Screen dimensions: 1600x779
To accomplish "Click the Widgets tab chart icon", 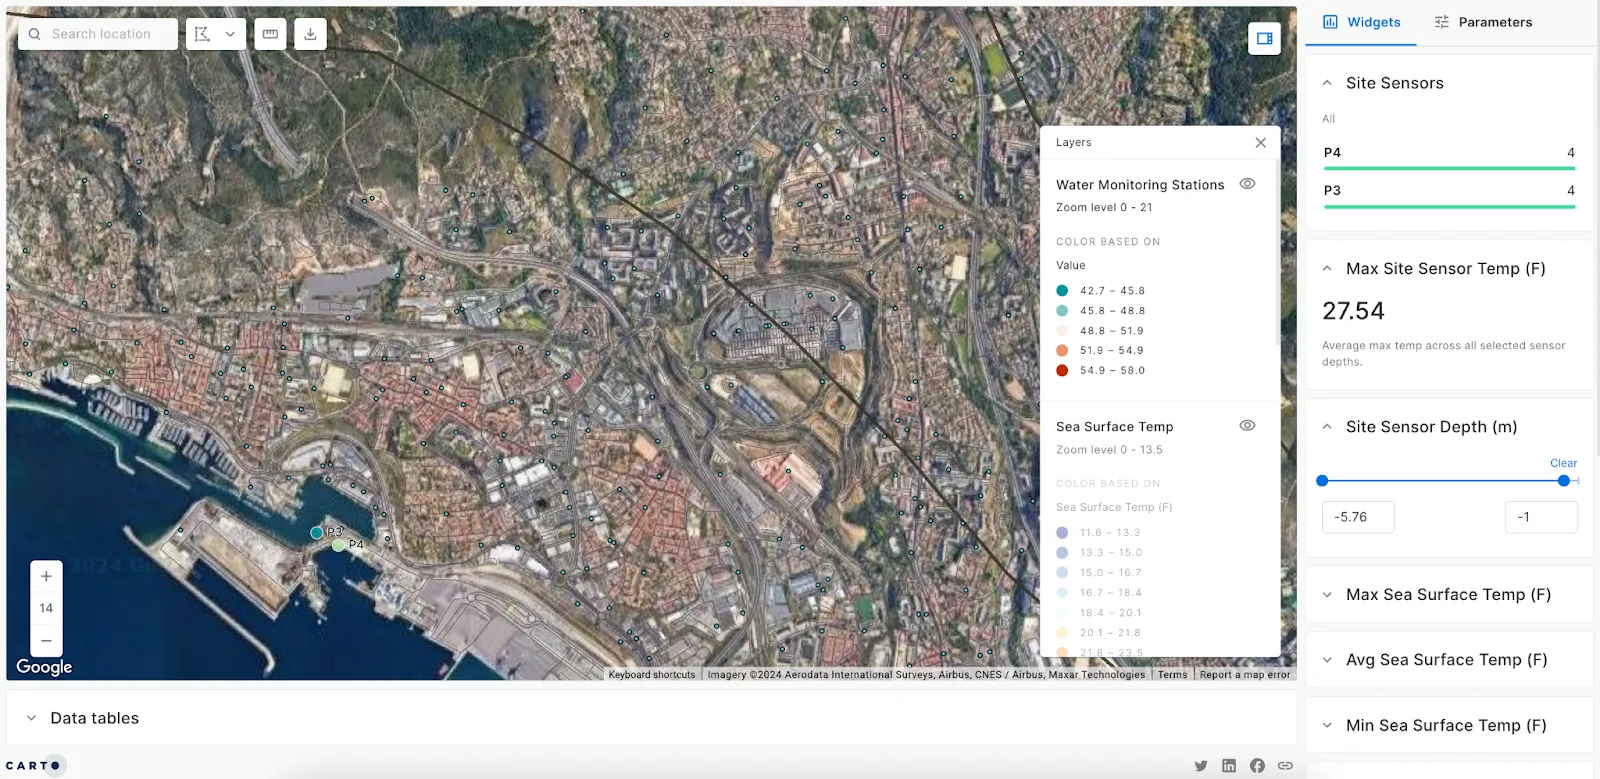I will [1330, 22].
